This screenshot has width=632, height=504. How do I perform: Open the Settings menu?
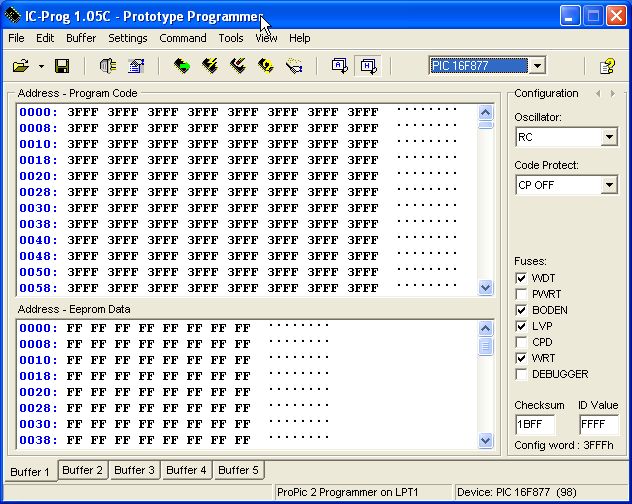127,38
